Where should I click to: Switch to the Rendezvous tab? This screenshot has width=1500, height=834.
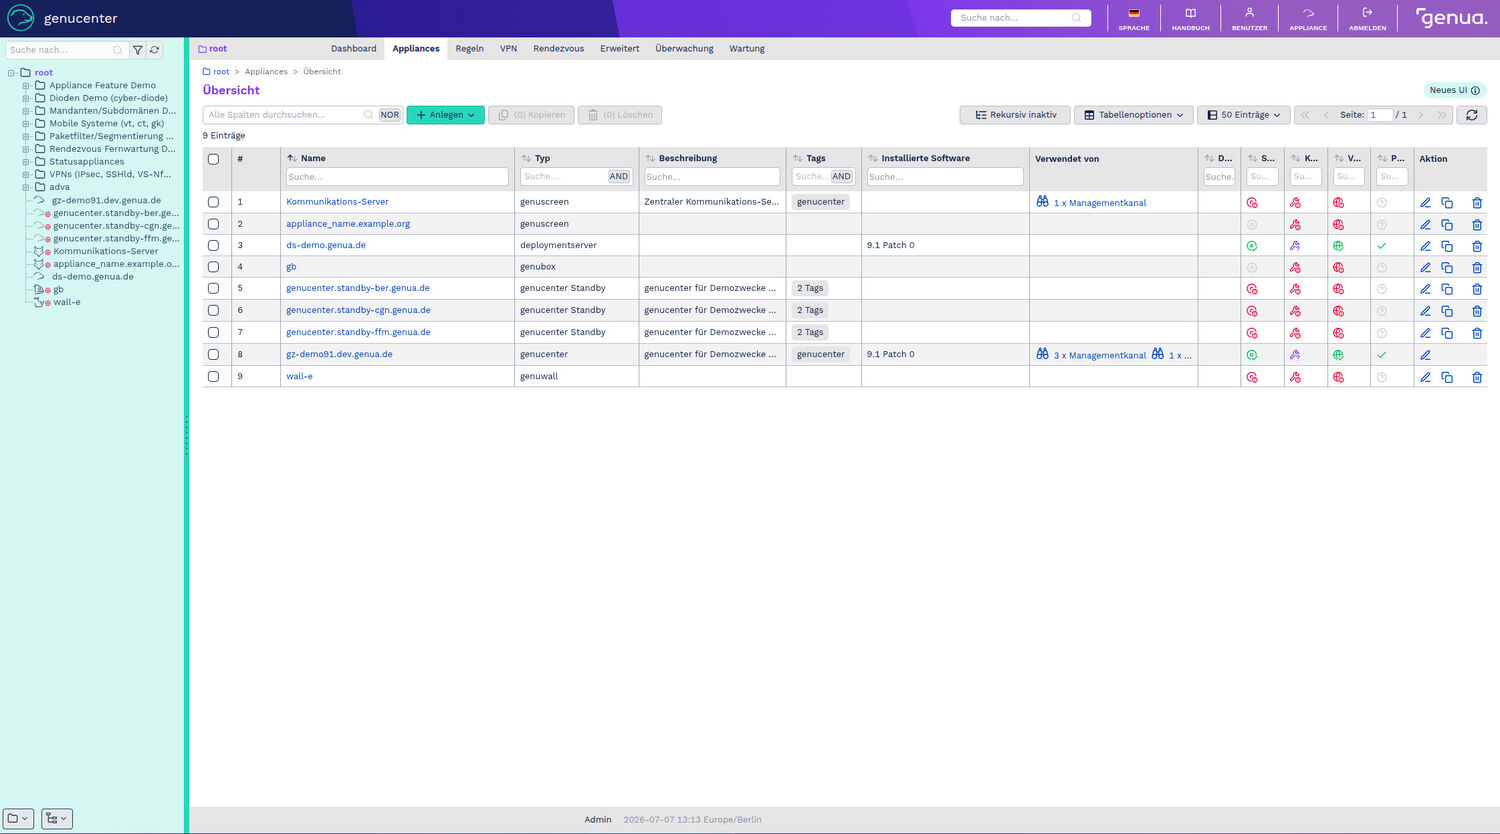(x=558, y=48)
